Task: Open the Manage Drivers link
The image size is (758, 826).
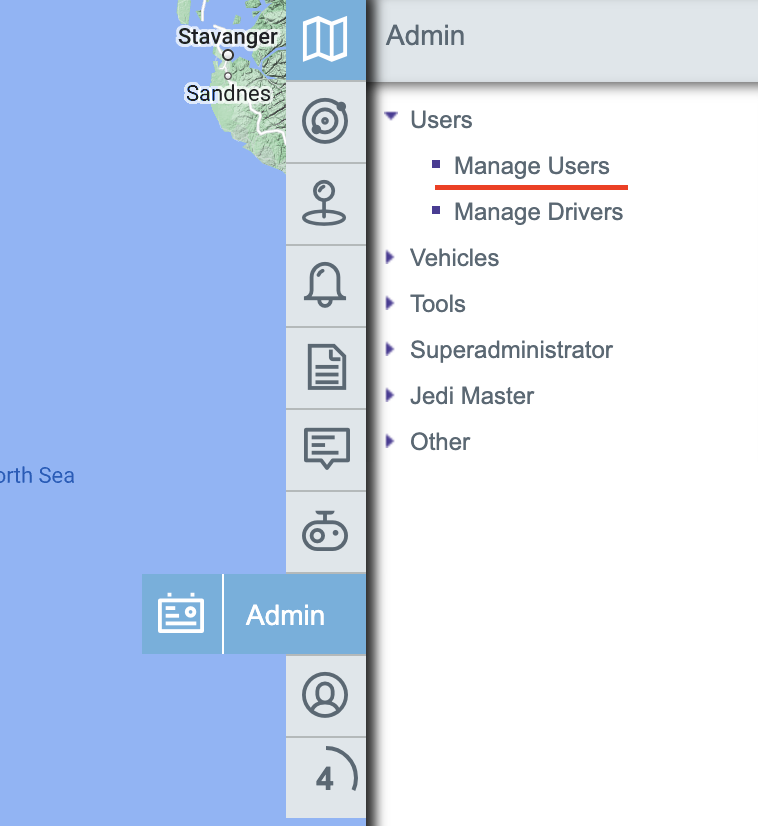Action: 538,212
